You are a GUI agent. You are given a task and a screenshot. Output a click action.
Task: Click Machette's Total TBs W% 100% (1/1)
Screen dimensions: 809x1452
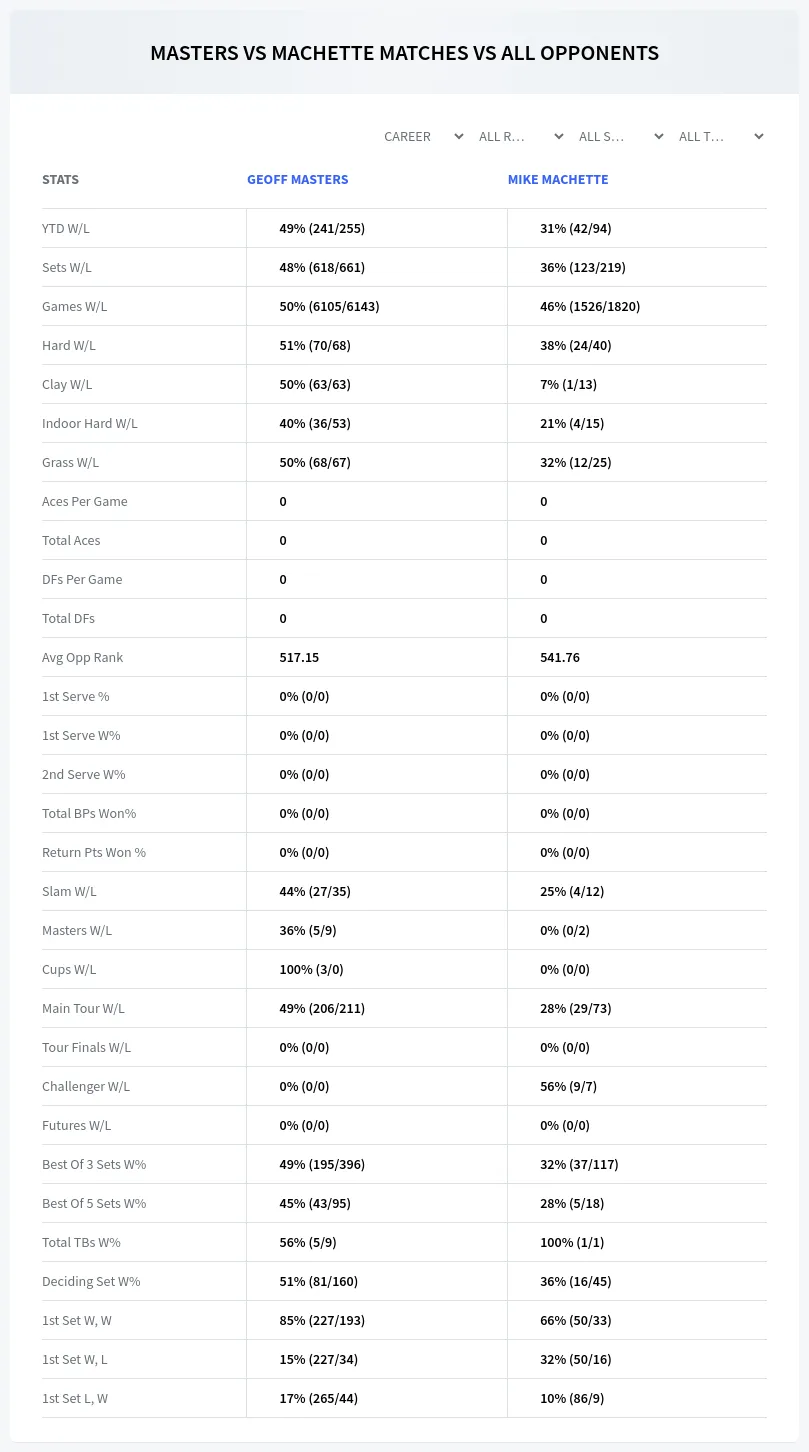(x=572, y=1242)
